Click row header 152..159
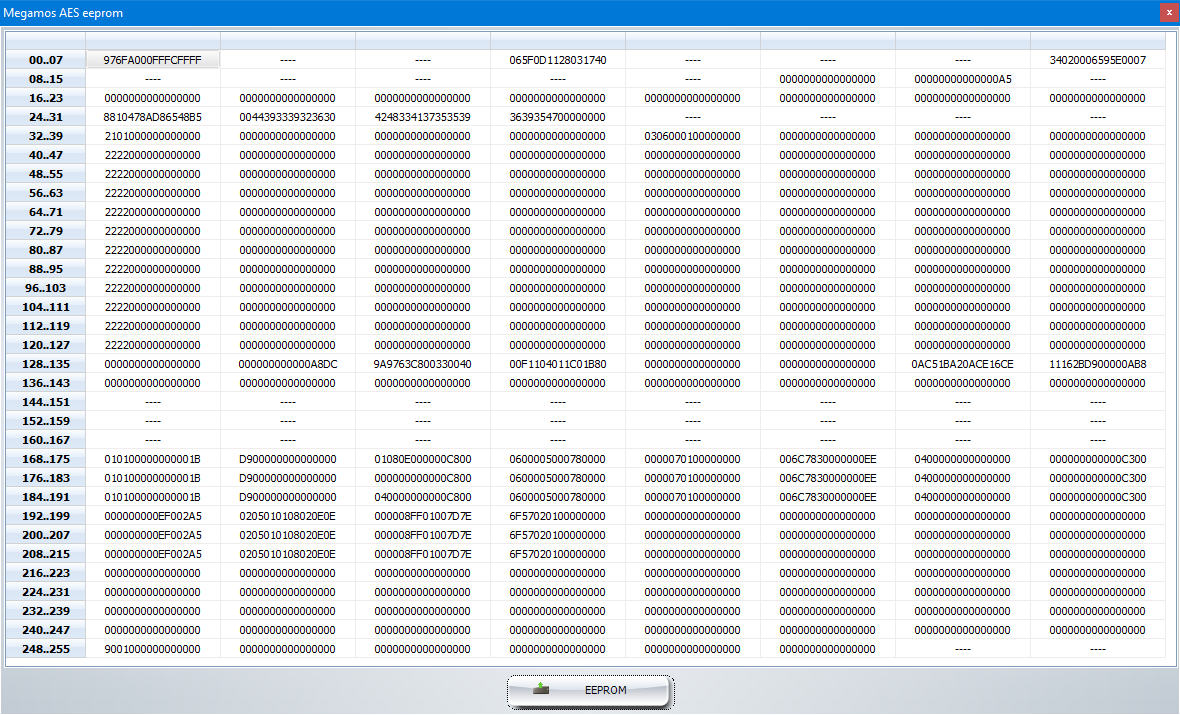 pos(46,421)
